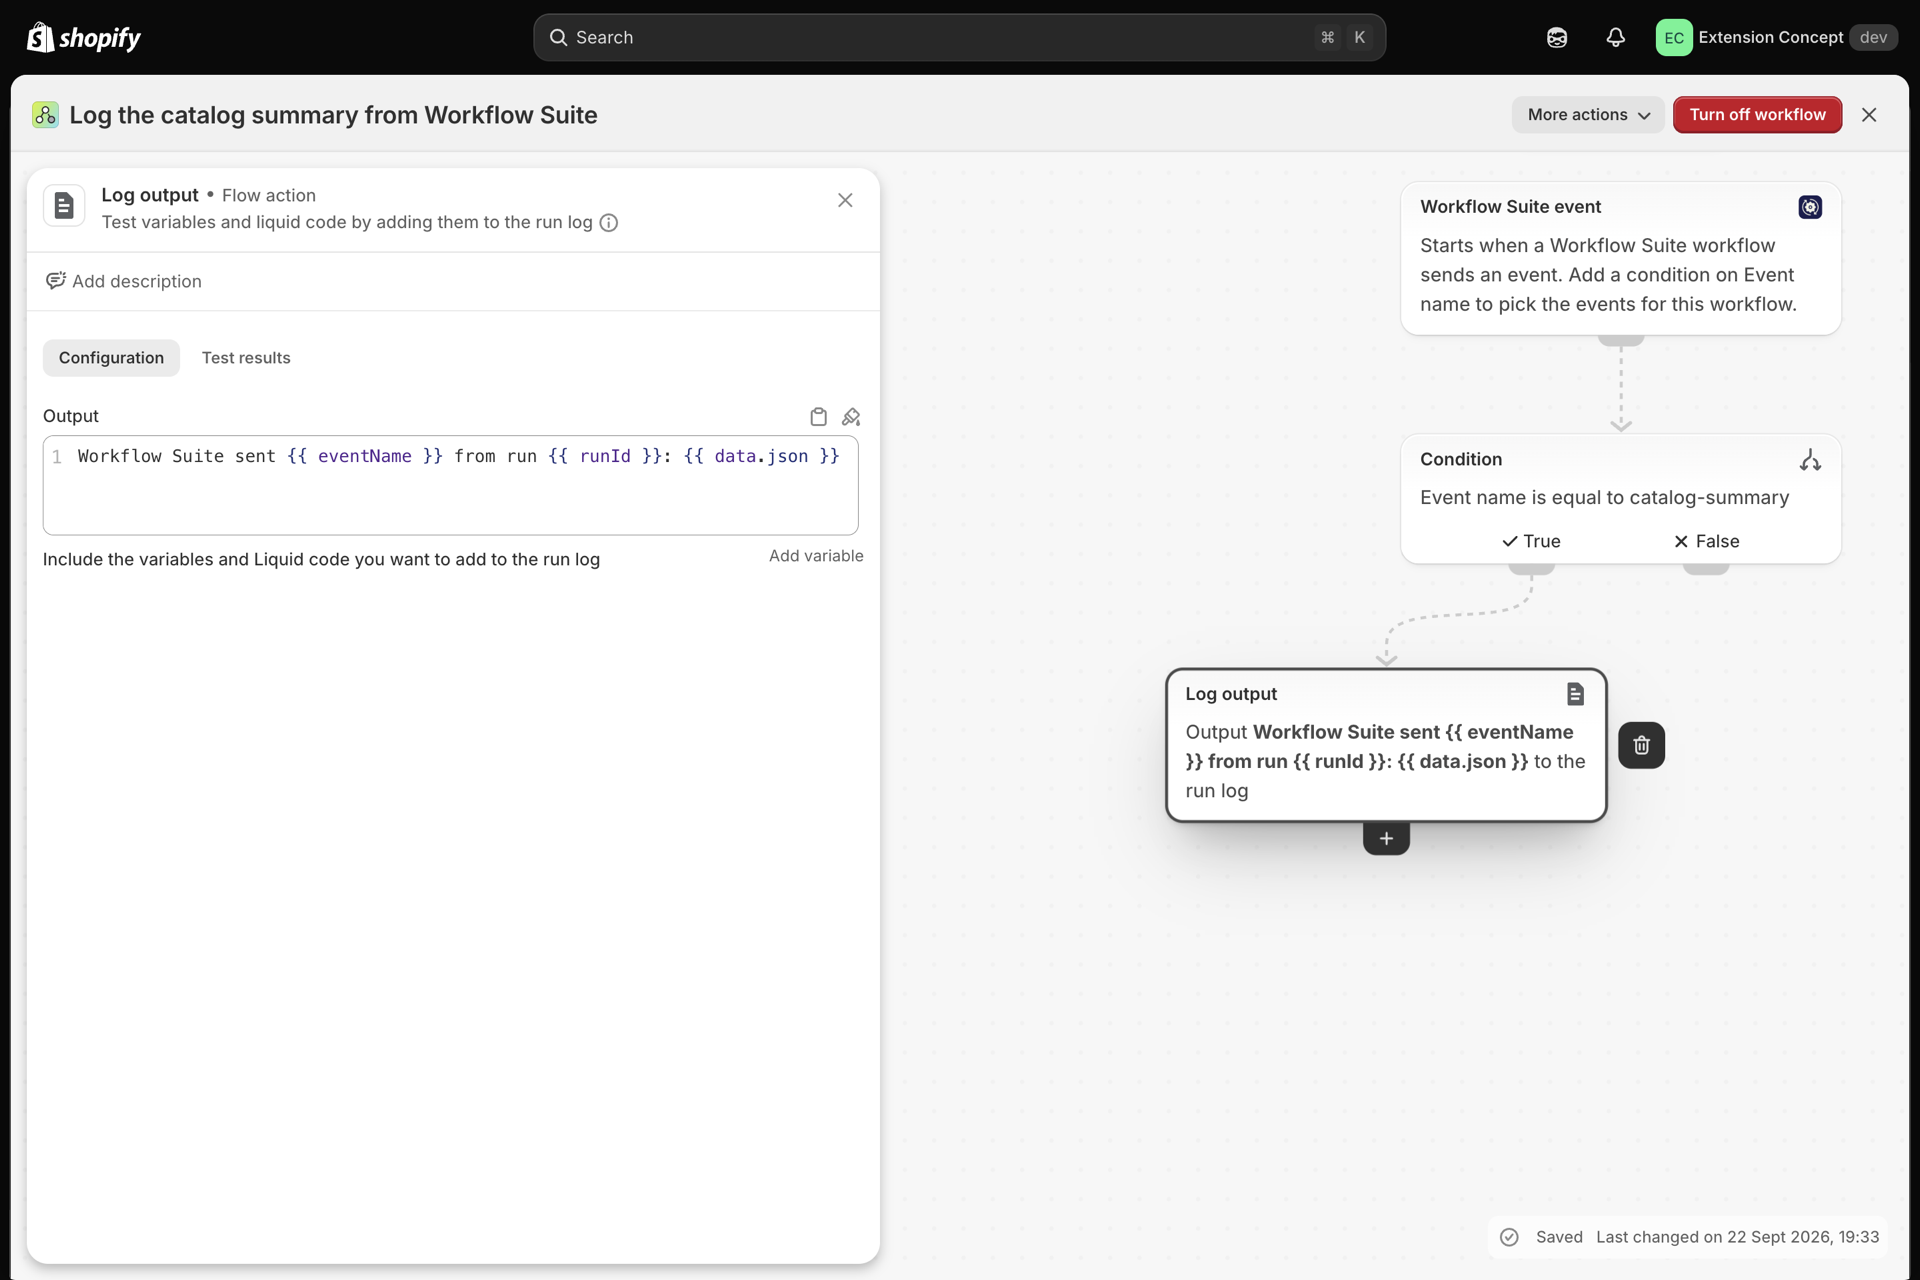Open the Sidekick assistant icon

1557,37
